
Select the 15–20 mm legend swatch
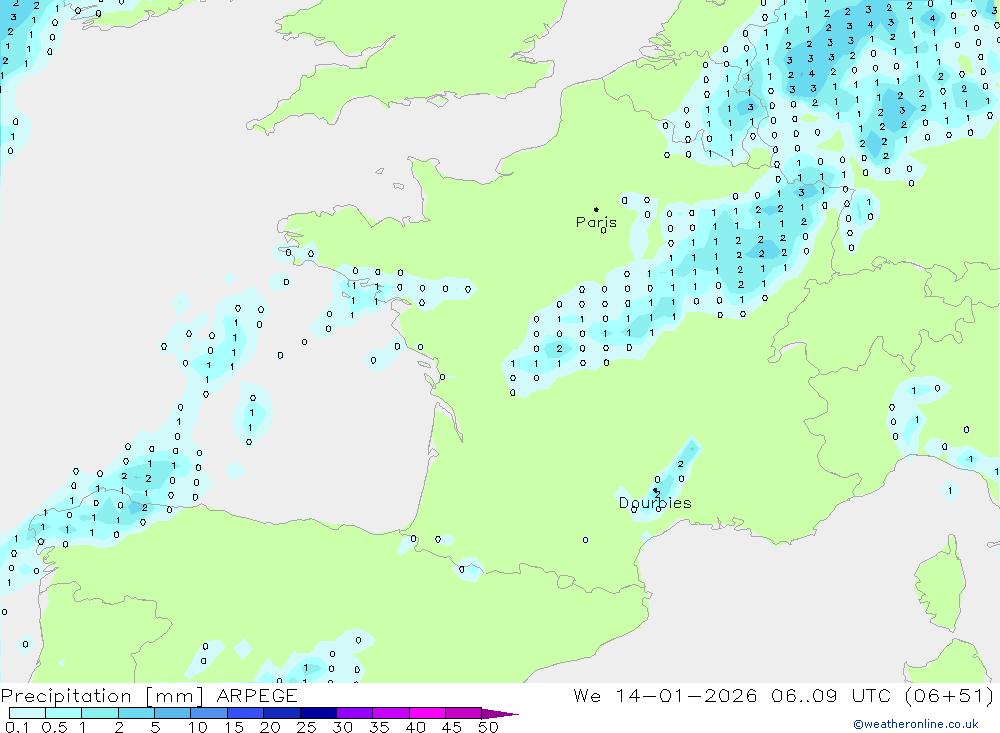pos(246,713)
